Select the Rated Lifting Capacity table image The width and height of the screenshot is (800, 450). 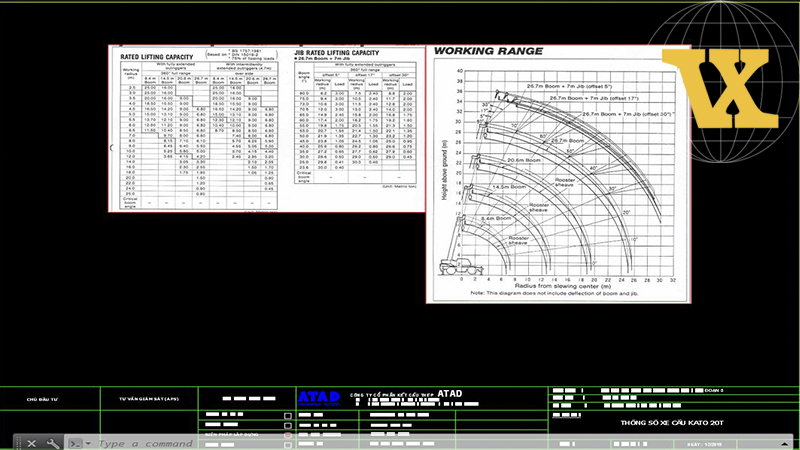coord(267,129)
